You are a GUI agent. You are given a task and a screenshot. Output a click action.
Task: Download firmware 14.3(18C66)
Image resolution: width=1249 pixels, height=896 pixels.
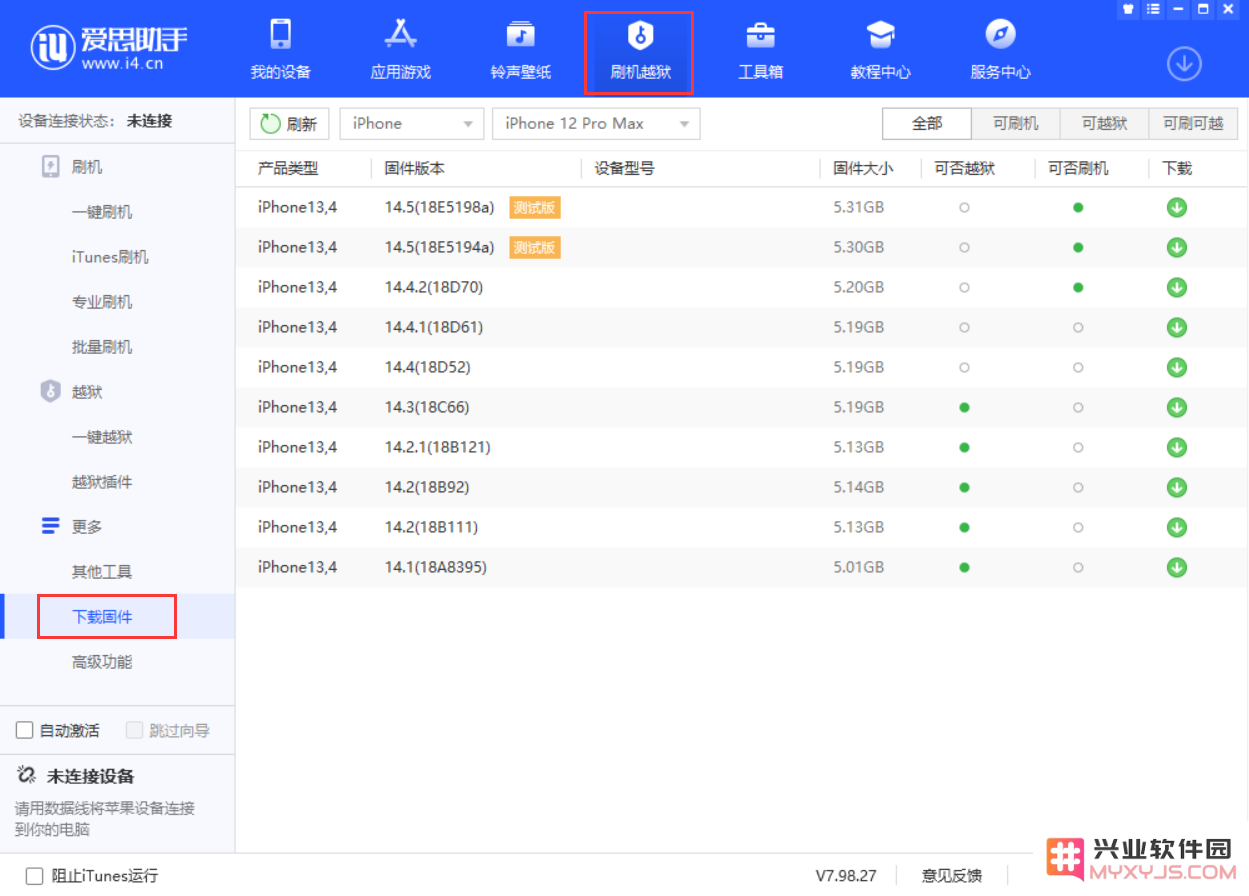[1177, 408]
